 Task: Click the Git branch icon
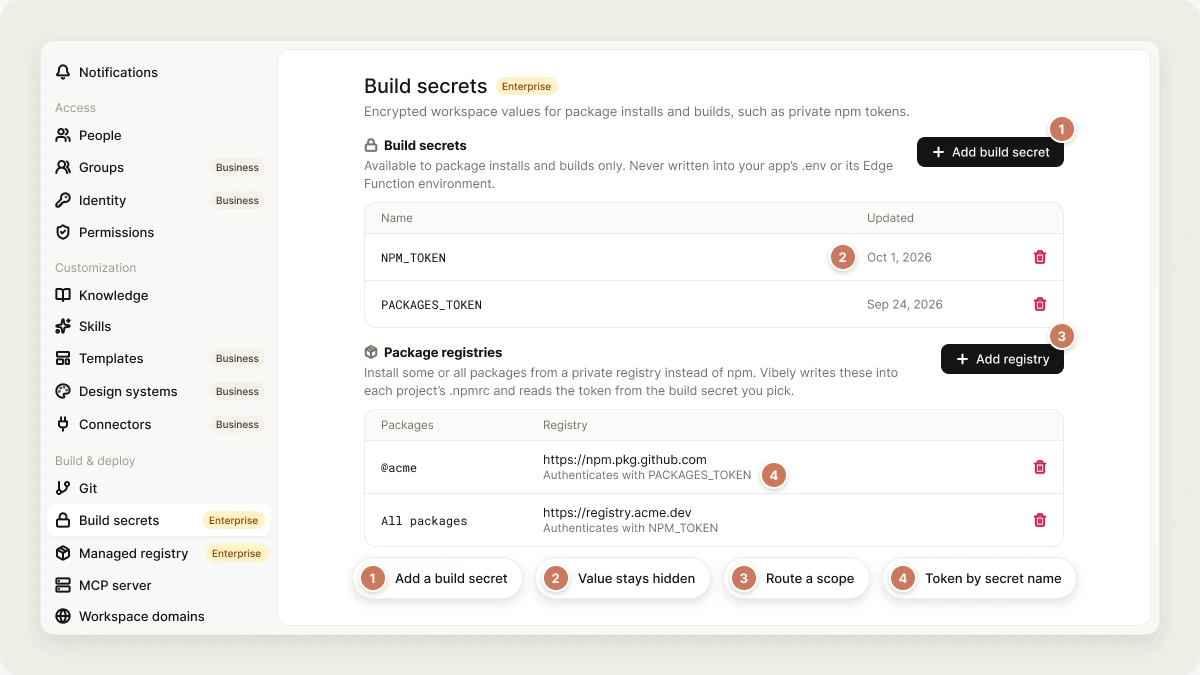pos(63,488)
